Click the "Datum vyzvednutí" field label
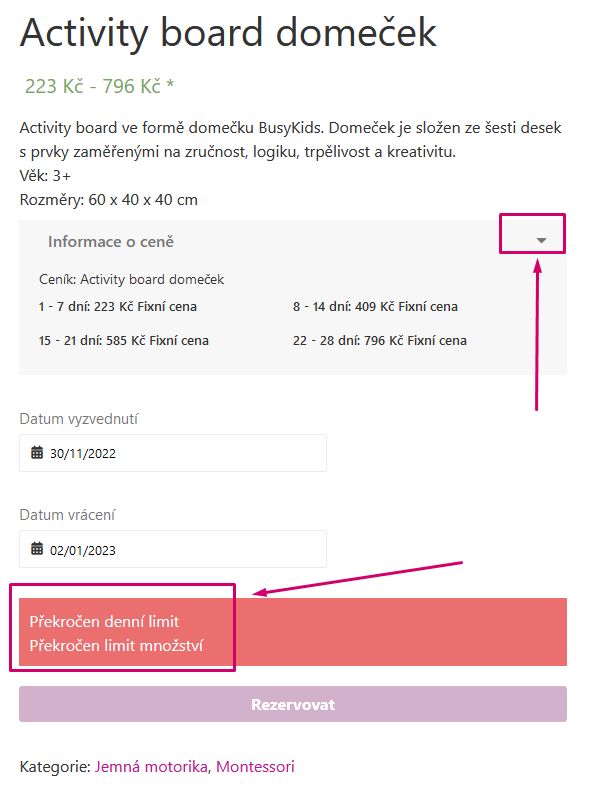 point(78,419)
